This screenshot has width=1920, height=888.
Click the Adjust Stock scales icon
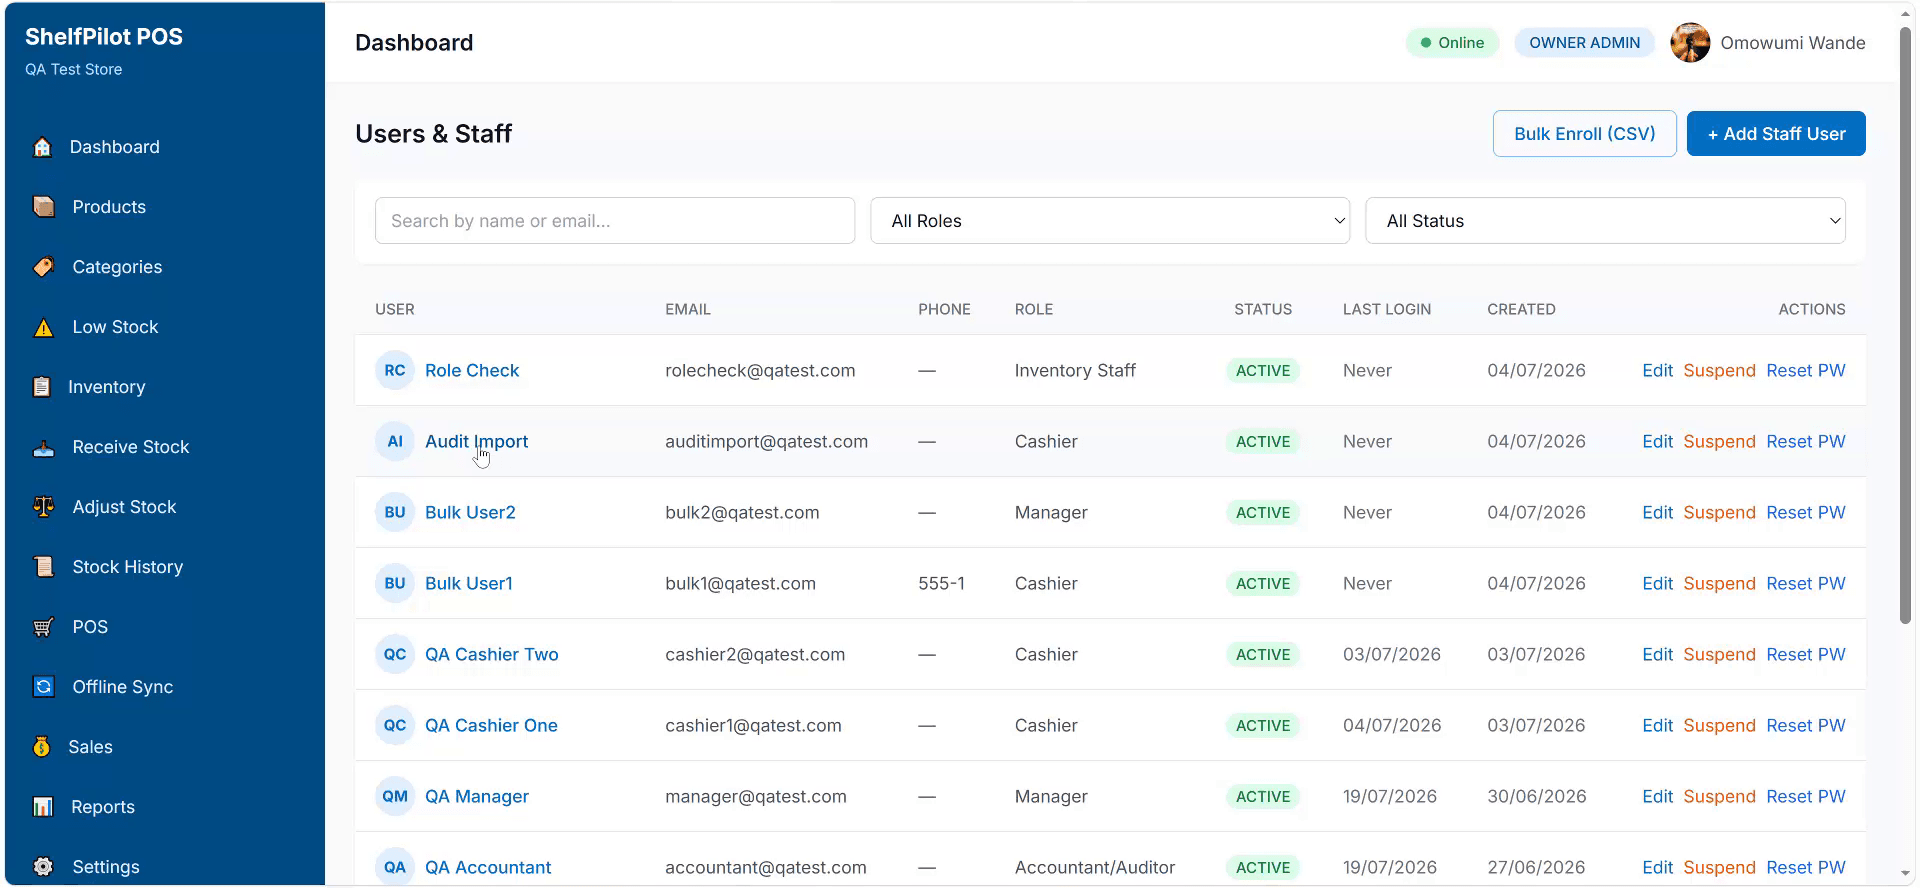[43, 507]
